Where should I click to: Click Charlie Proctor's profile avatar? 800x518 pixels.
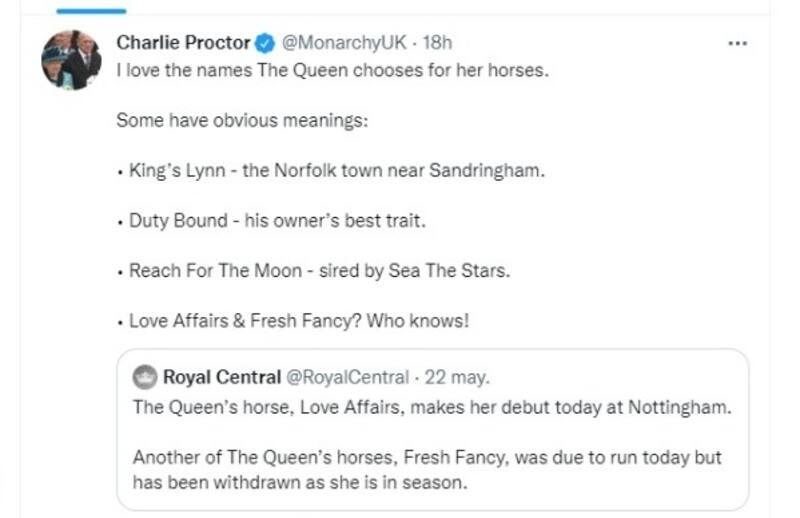[71, 60]
